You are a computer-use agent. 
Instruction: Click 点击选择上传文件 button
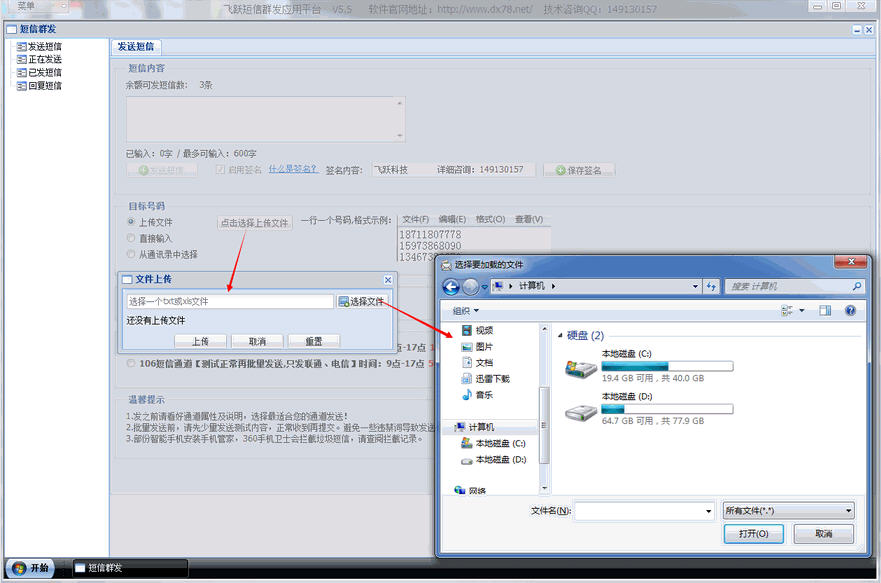pyautogui.click(x=255, y=223)
